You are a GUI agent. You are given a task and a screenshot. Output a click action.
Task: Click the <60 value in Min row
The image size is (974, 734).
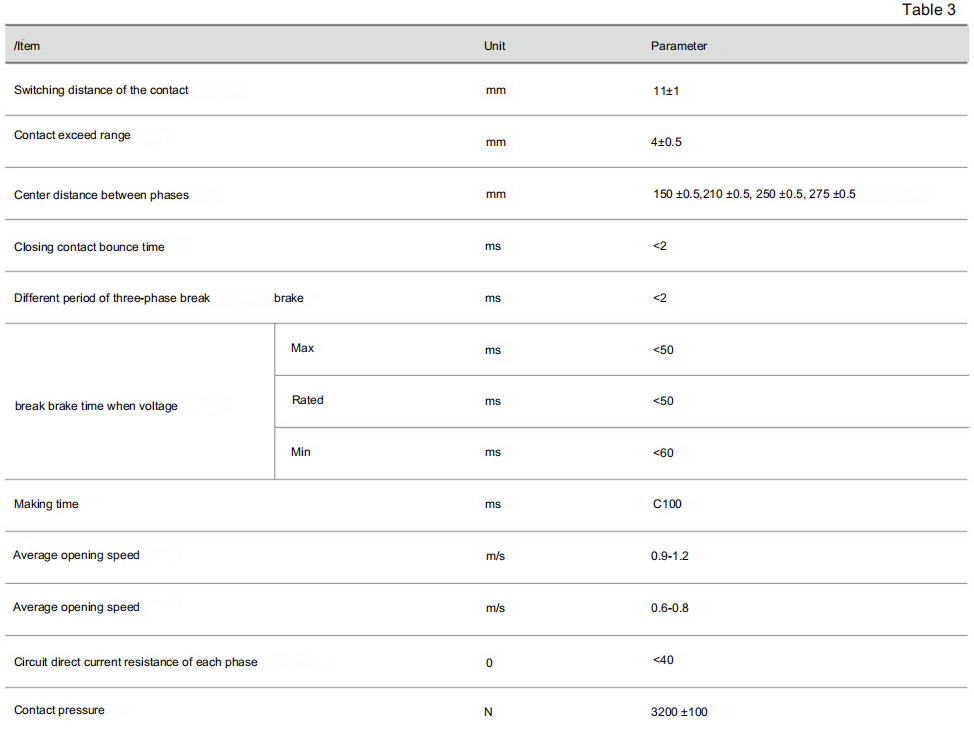coord(663,453)
